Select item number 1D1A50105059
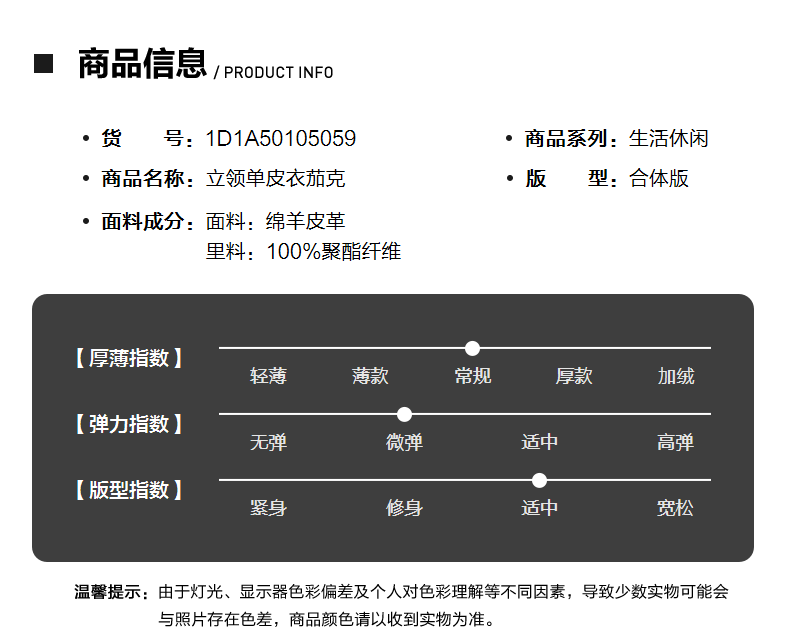790x627 pixels. [x=281, y=139]
